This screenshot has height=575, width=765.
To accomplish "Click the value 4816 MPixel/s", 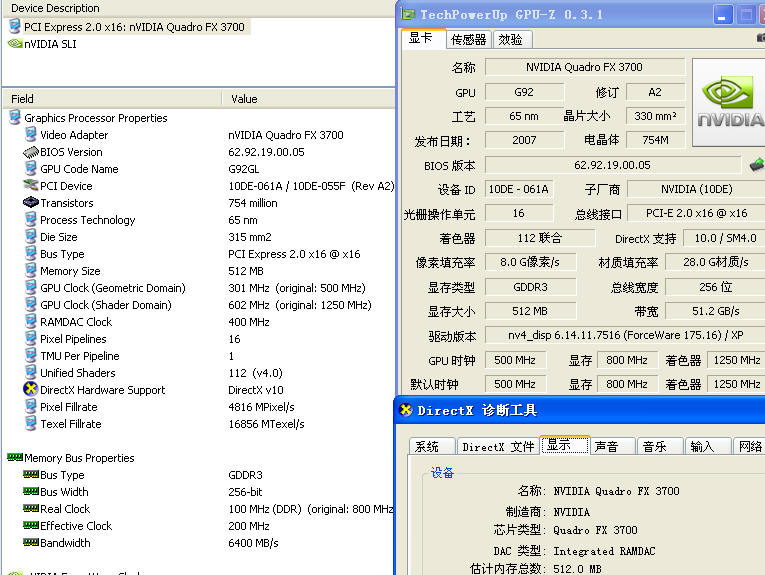I will [262, 407].
